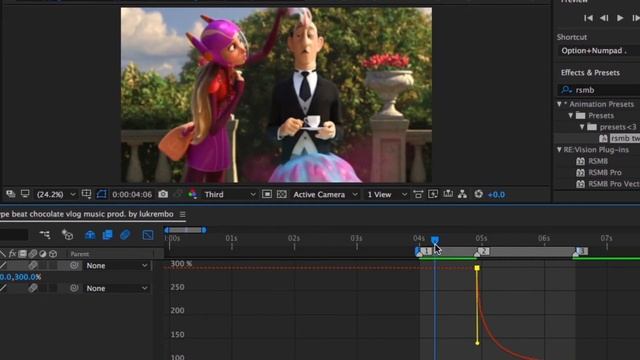
Task: Adjust the +0.0 exposure value
Action: pos(496,195)
